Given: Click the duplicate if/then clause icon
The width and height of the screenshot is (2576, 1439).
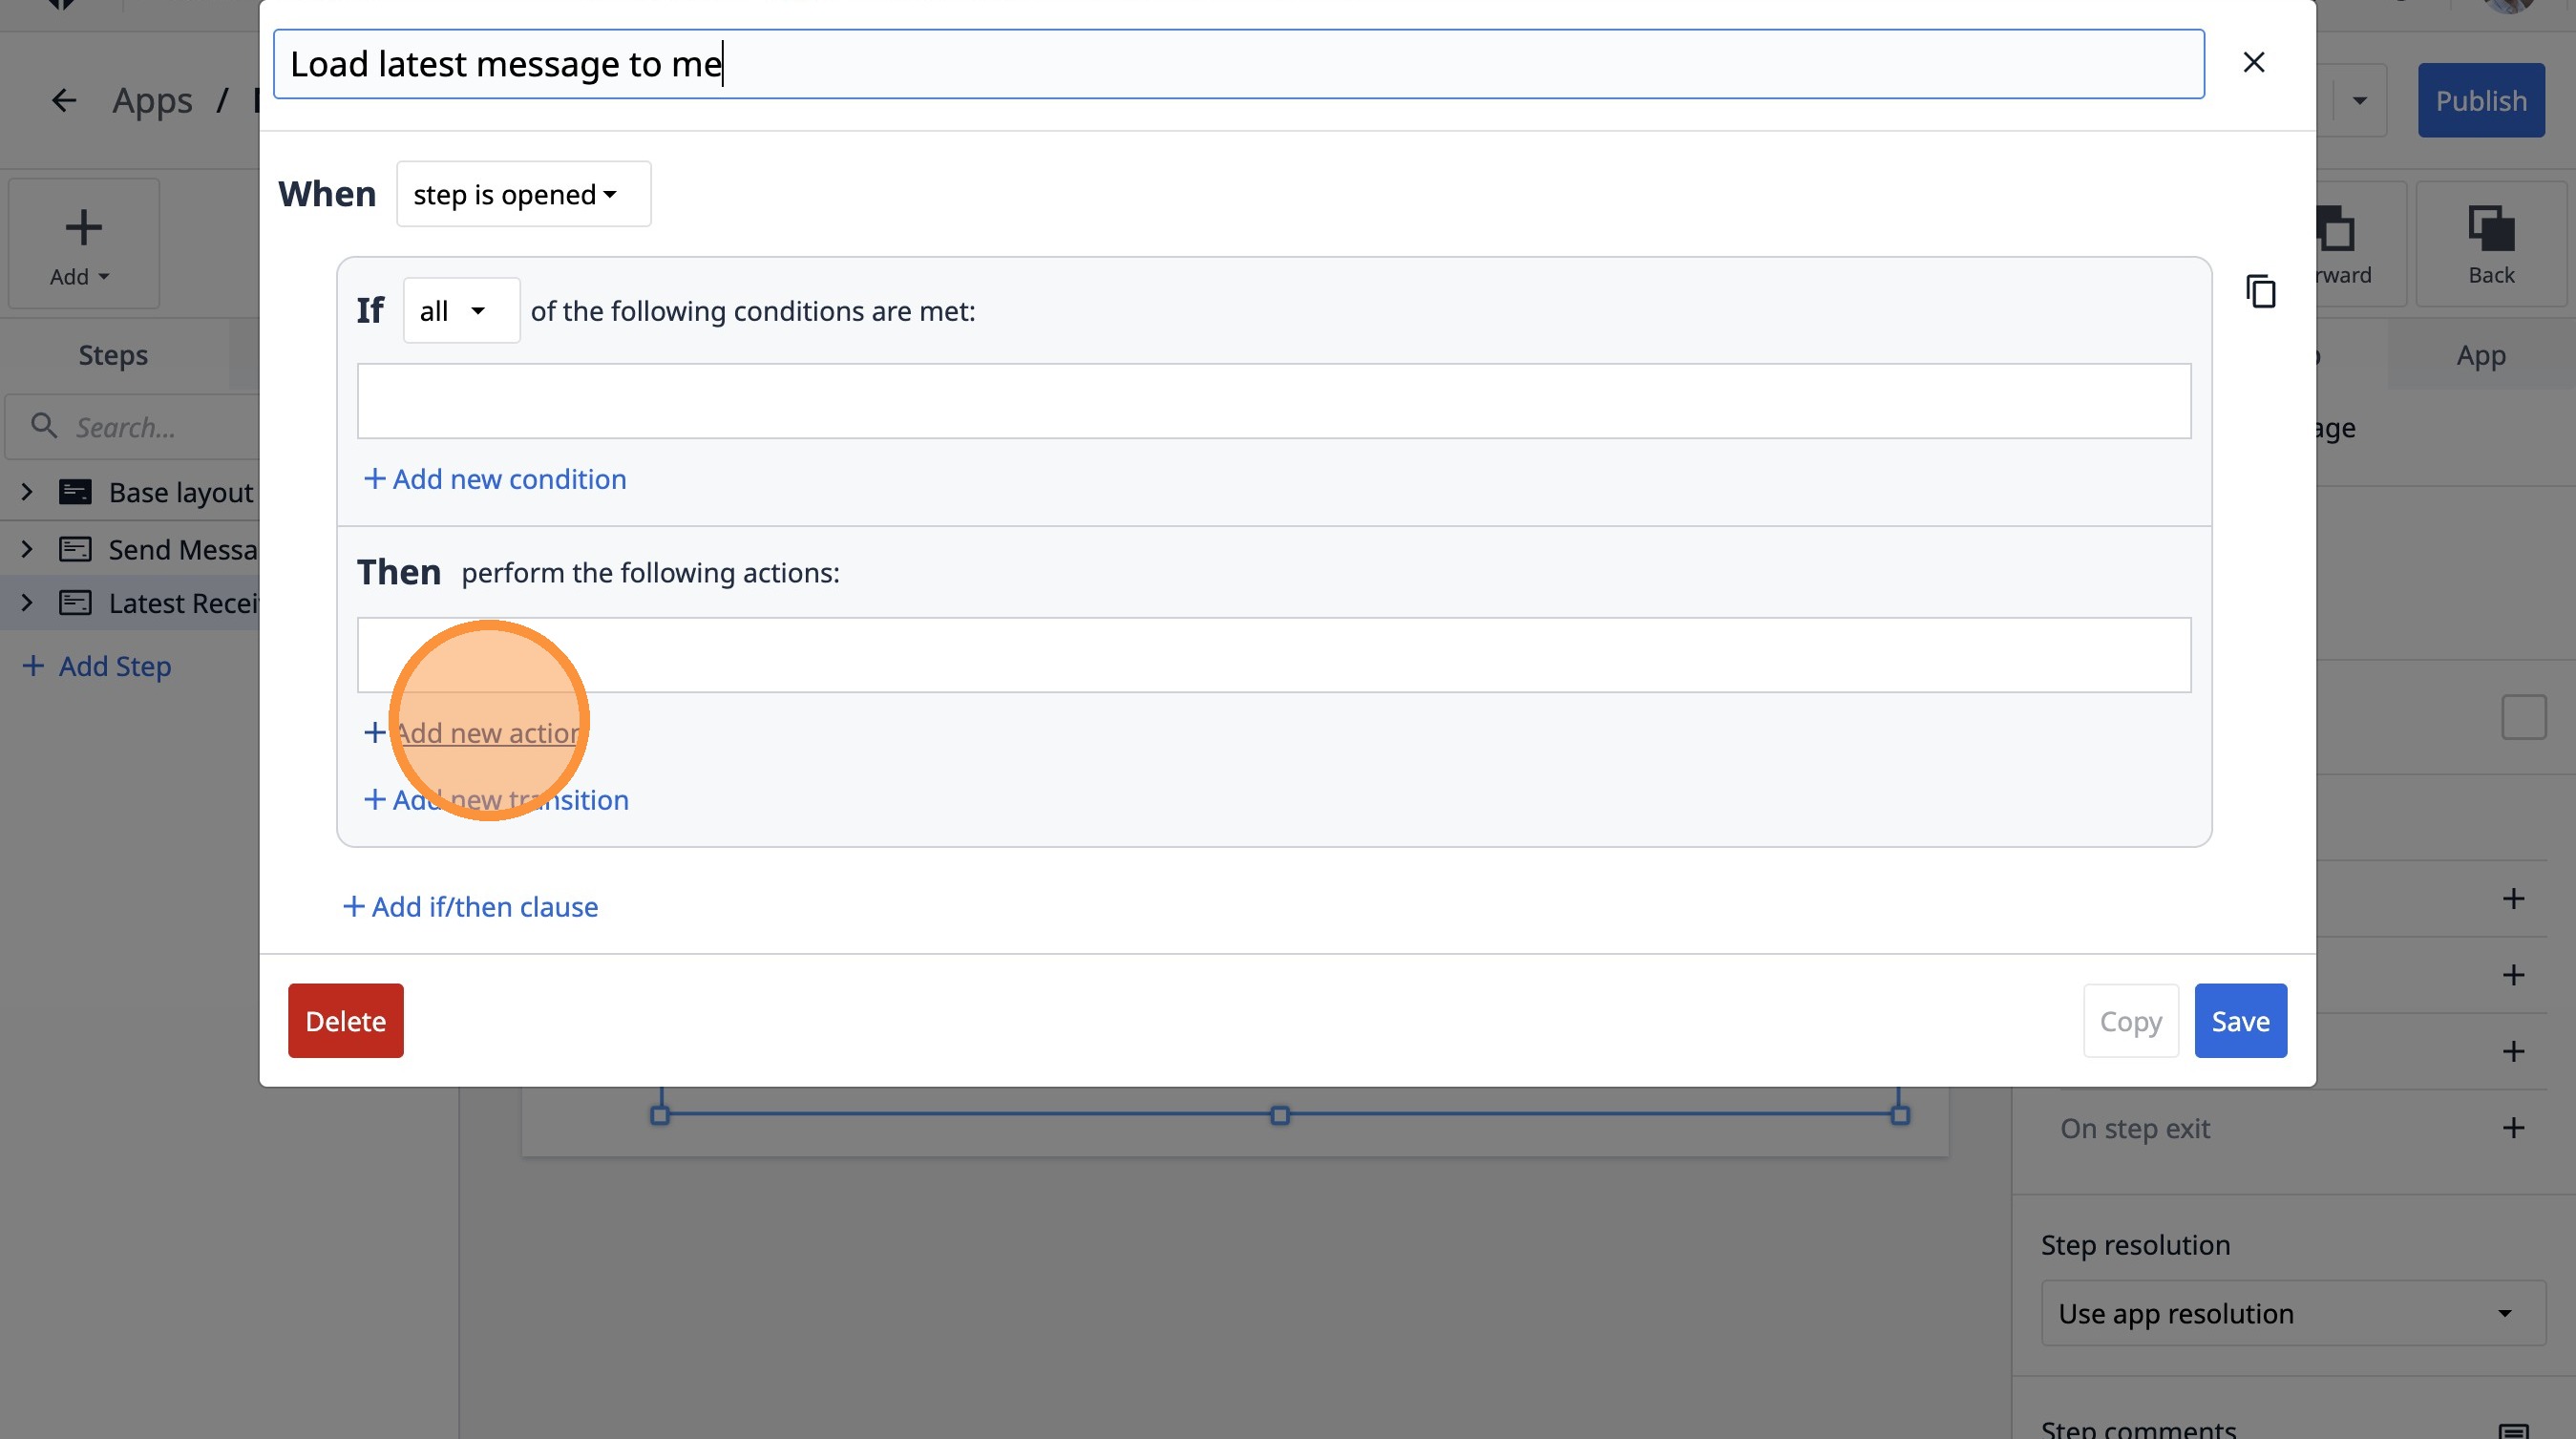Looking at the screenshot, I should coord(2260,291).
